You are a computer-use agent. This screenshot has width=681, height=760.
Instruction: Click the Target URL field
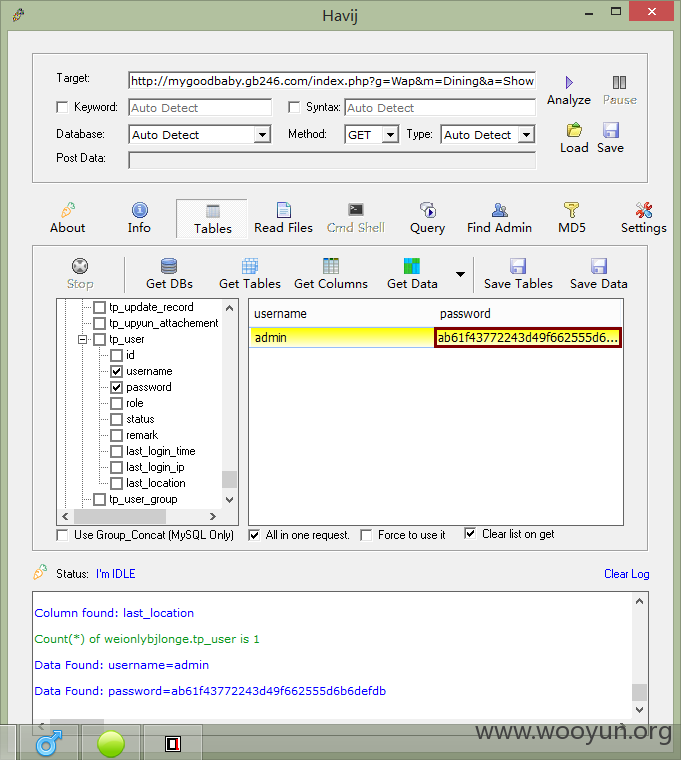(332, 81)
